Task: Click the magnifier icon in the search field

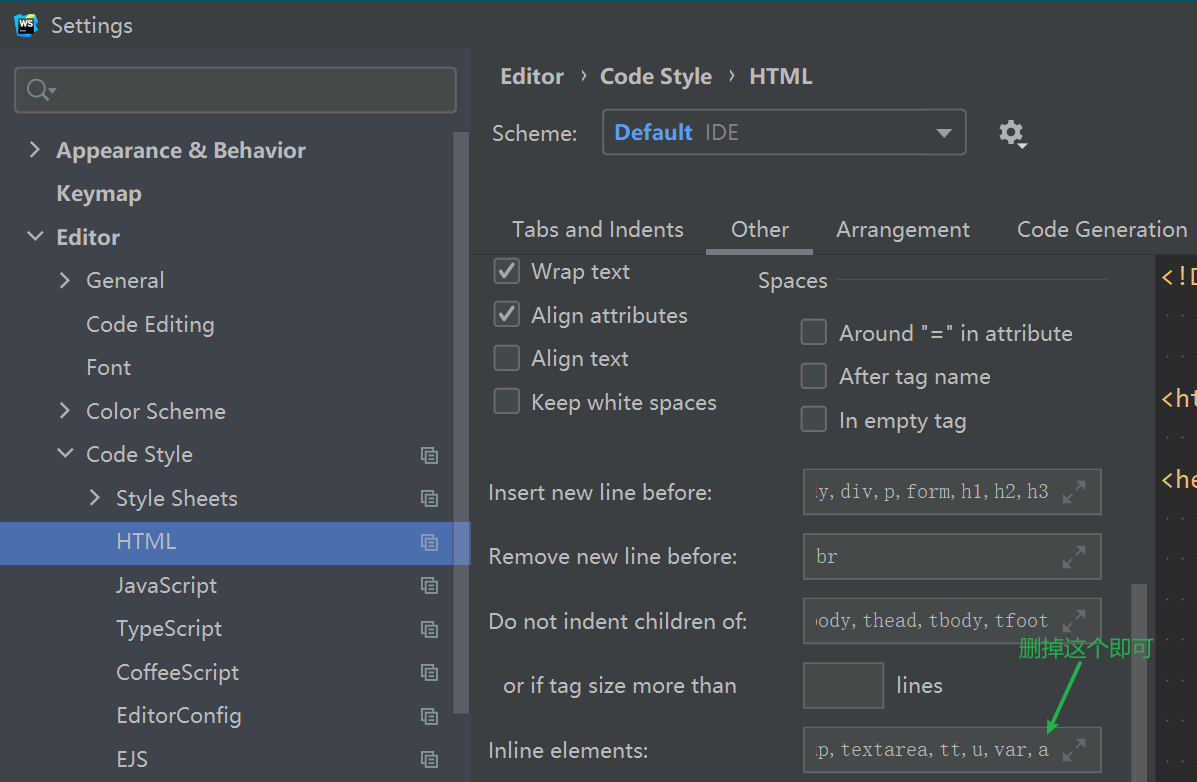Action: point(36,89)
